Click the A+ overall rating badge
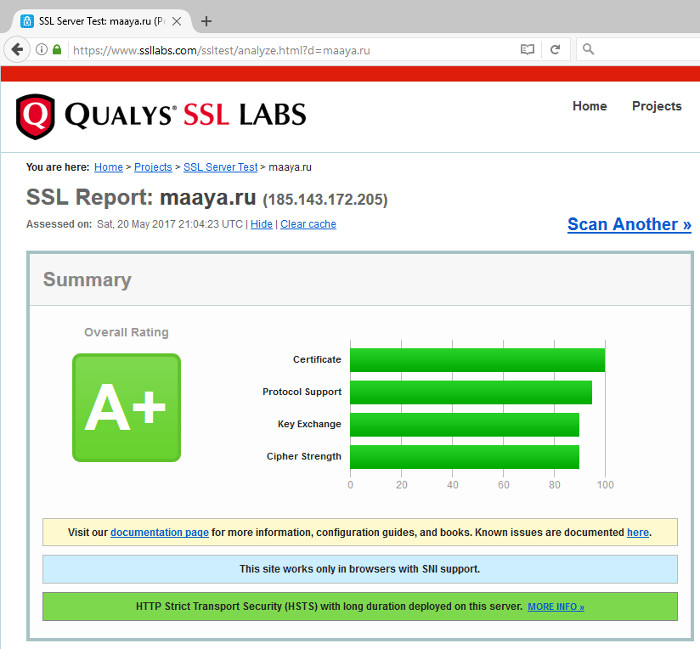Image resolution: width=700 pixels, height=649 pixels. (126, 408)
